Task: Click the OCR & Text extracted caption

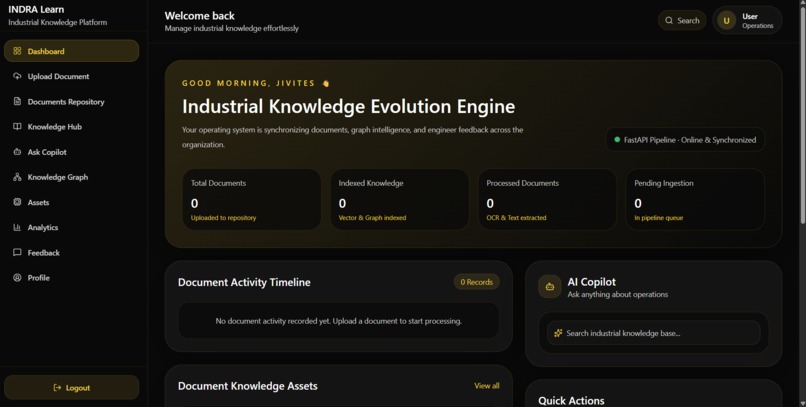Action: coord(516,218)
